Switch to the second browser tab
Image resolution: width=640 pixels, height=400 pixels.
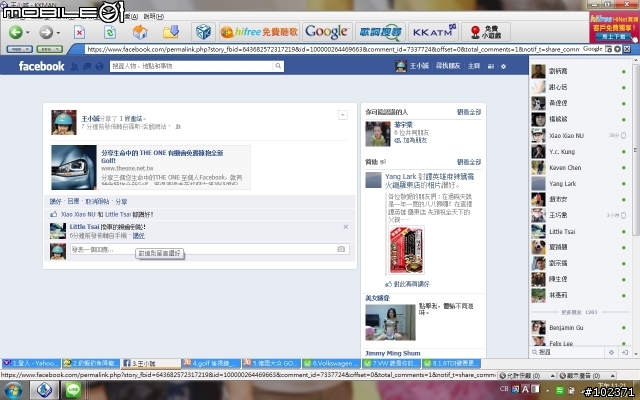click(x=91, y=363)
